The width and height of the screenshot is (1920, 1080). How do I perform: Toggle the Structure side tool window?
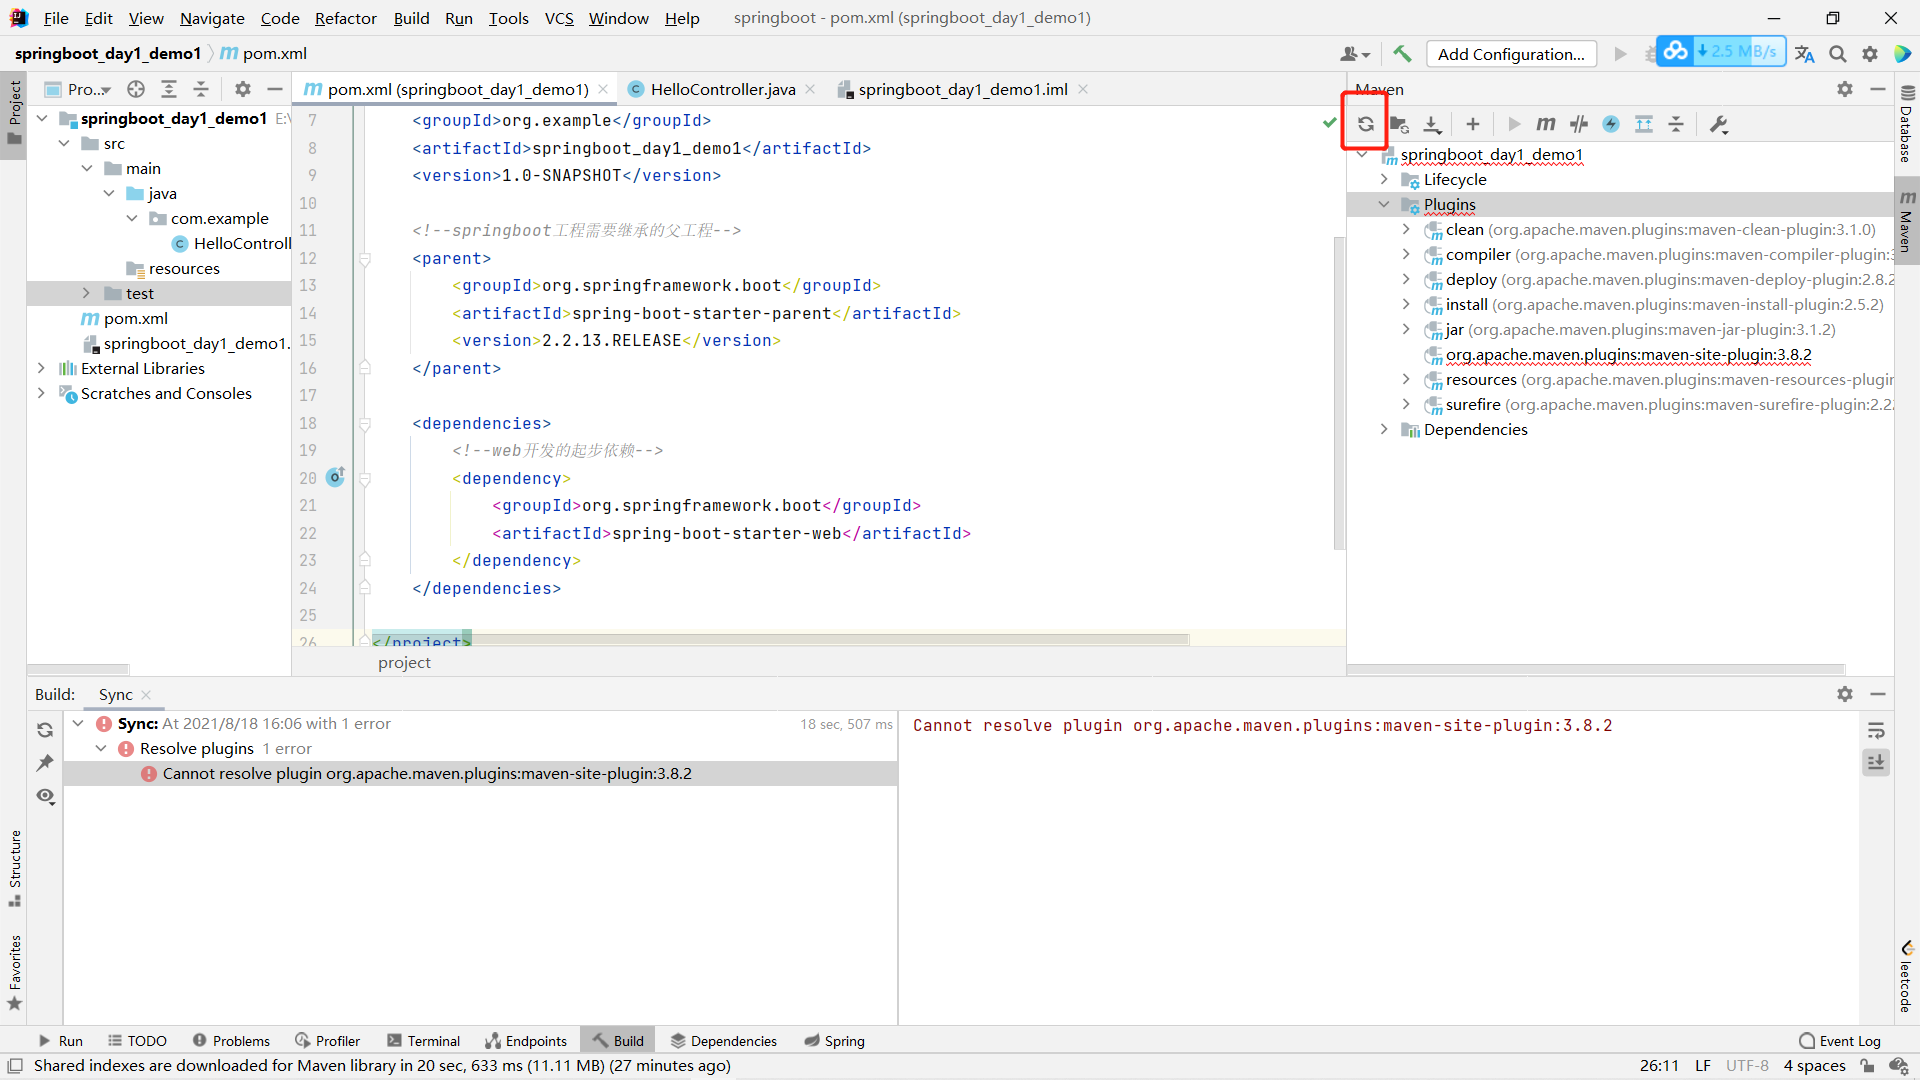click(14, 867)
